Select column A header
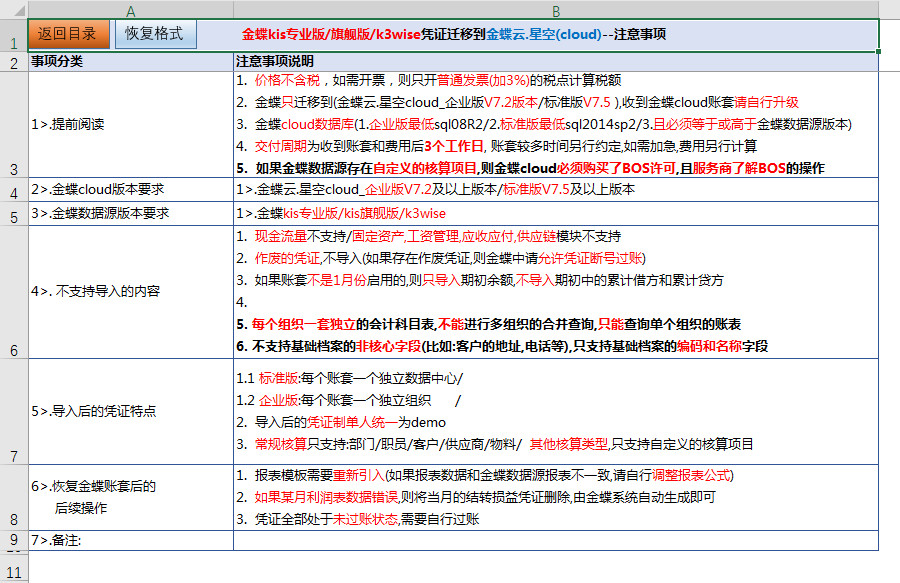Viewport: 900px width, 583px height. pos(130,9)
